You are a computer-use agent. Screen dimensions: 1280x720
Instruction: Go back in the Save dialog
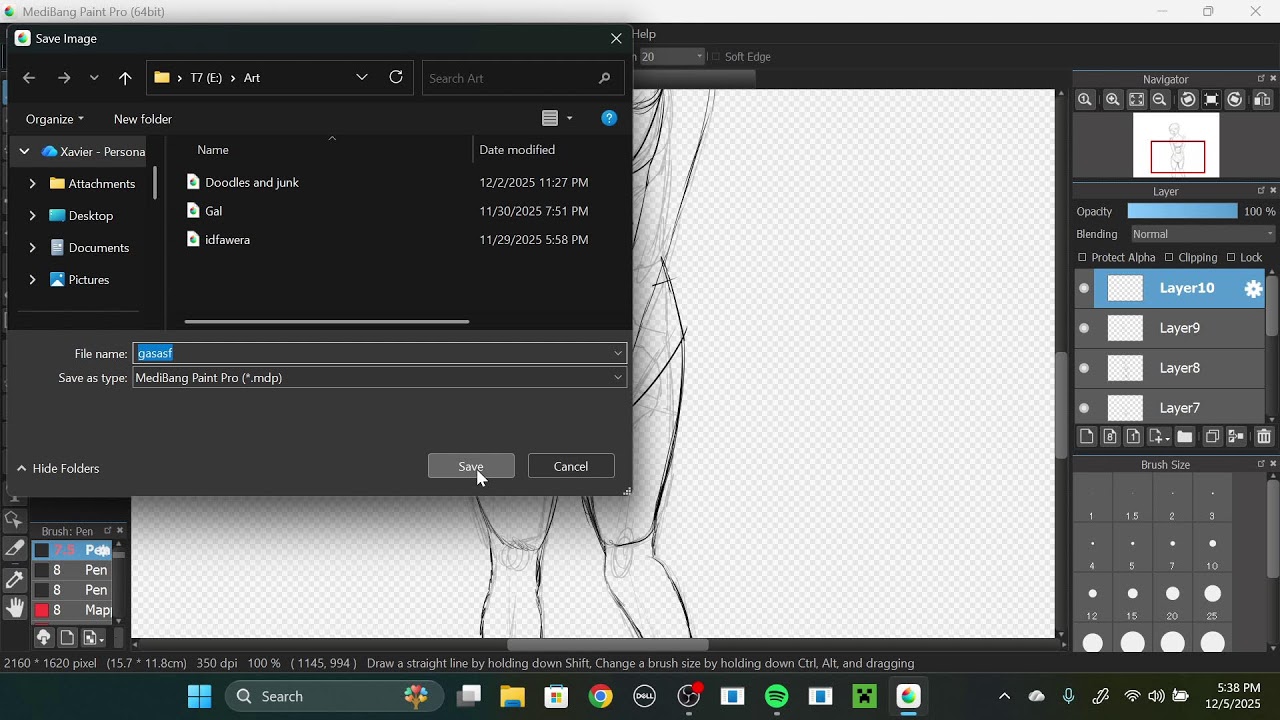click(29, 78)
